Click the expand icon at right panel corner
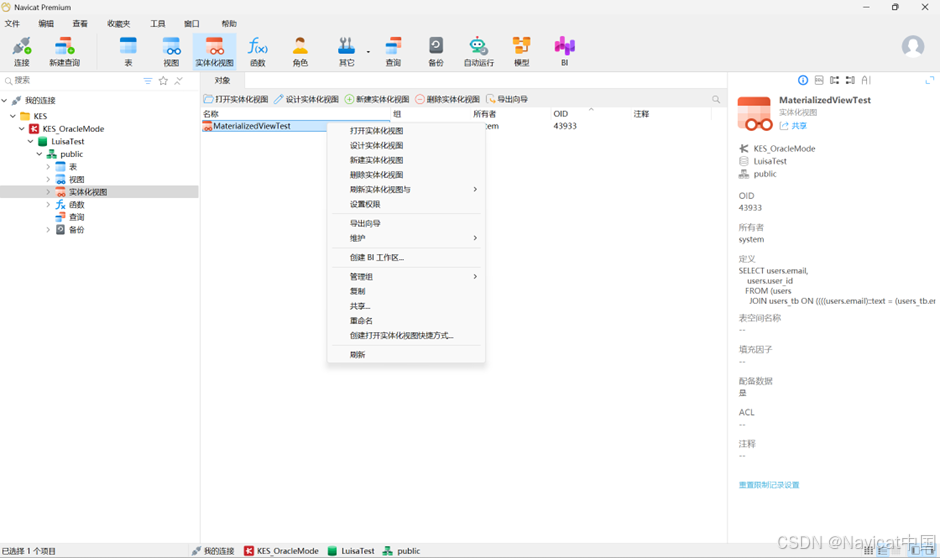Image resolution: width=940 pixels, height=558 pixels. coord(930,80)
